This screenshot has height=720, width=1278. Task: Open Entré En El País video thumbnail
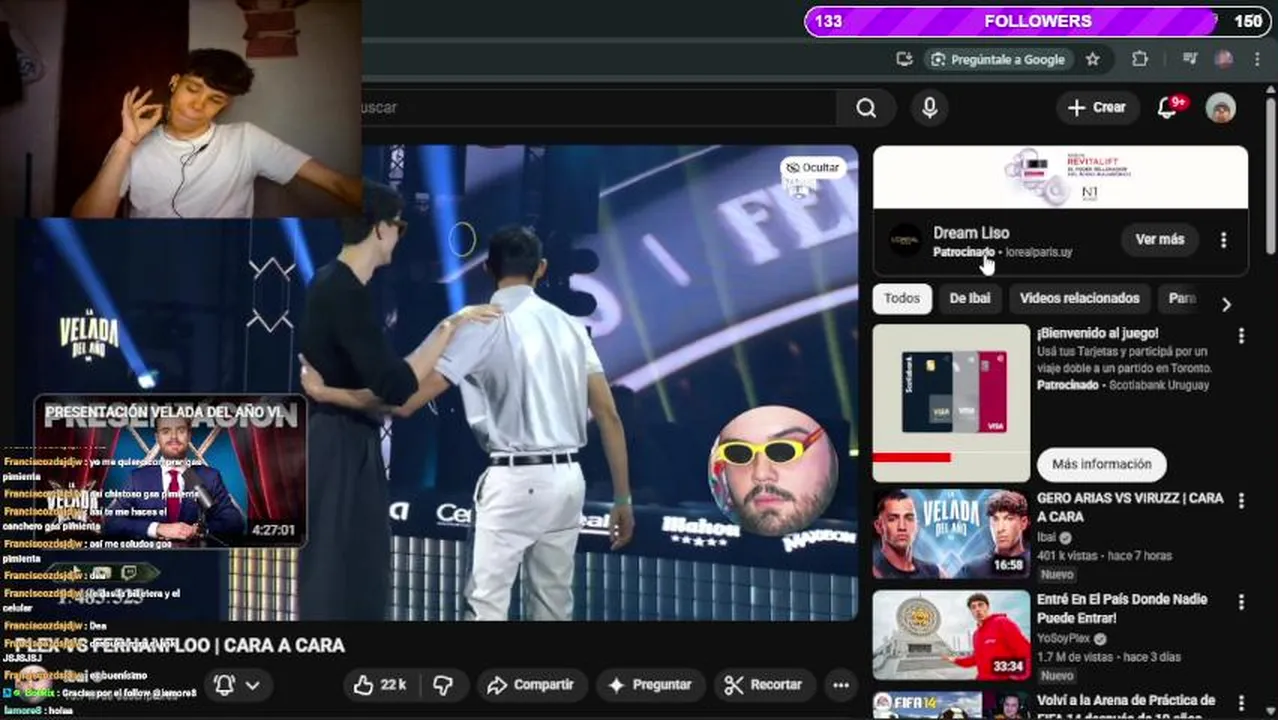coord(951,635)
